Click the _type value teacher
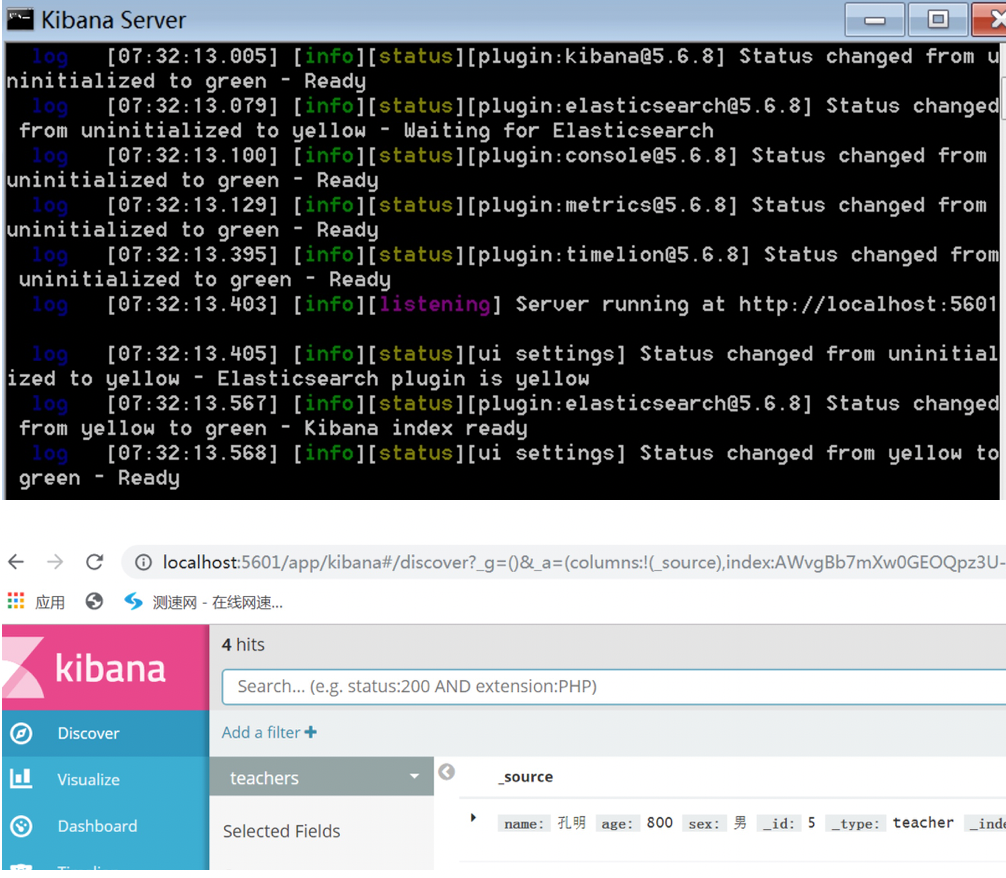 click(x=923, y=823)
